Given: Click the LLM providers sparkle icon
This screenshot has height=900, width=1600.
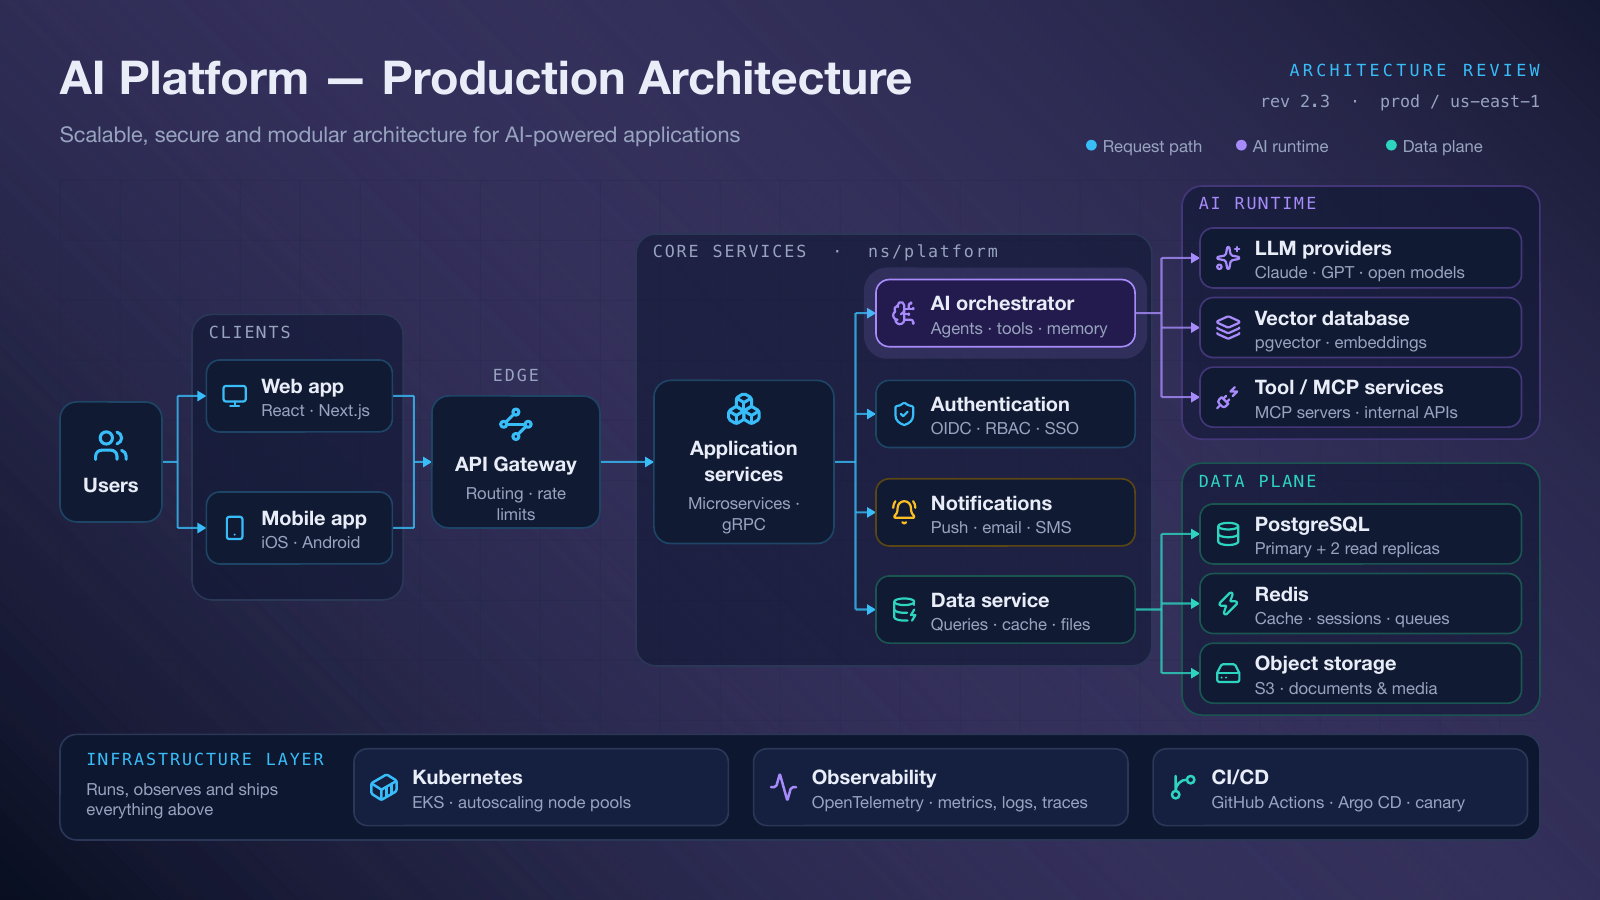Looking at the screenshot, I should [1228, 258].
